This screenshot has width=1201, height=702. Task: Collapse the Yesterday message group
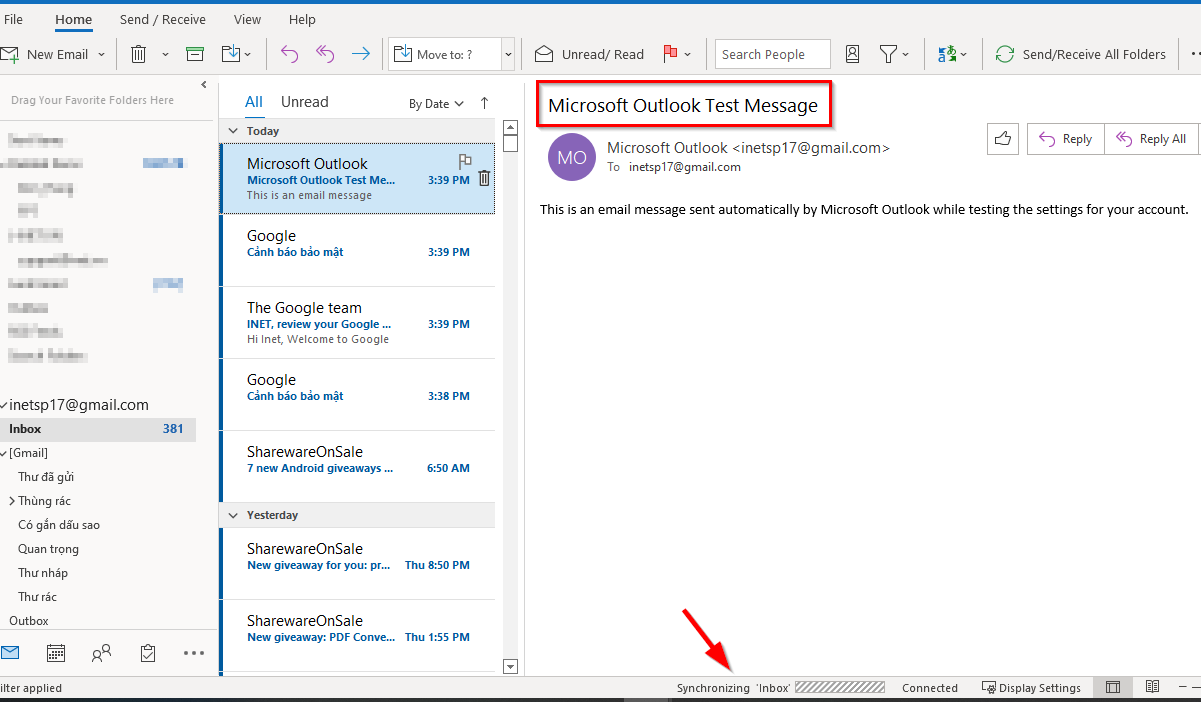click(x=233, y=515)
